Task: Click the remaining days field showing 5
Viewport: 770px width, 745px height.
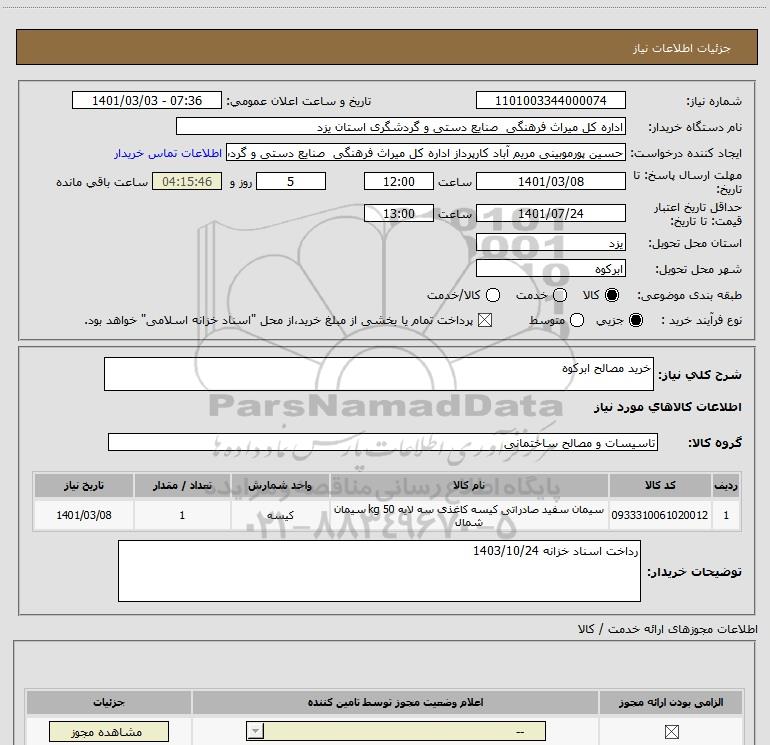Action: coord(291,181)
